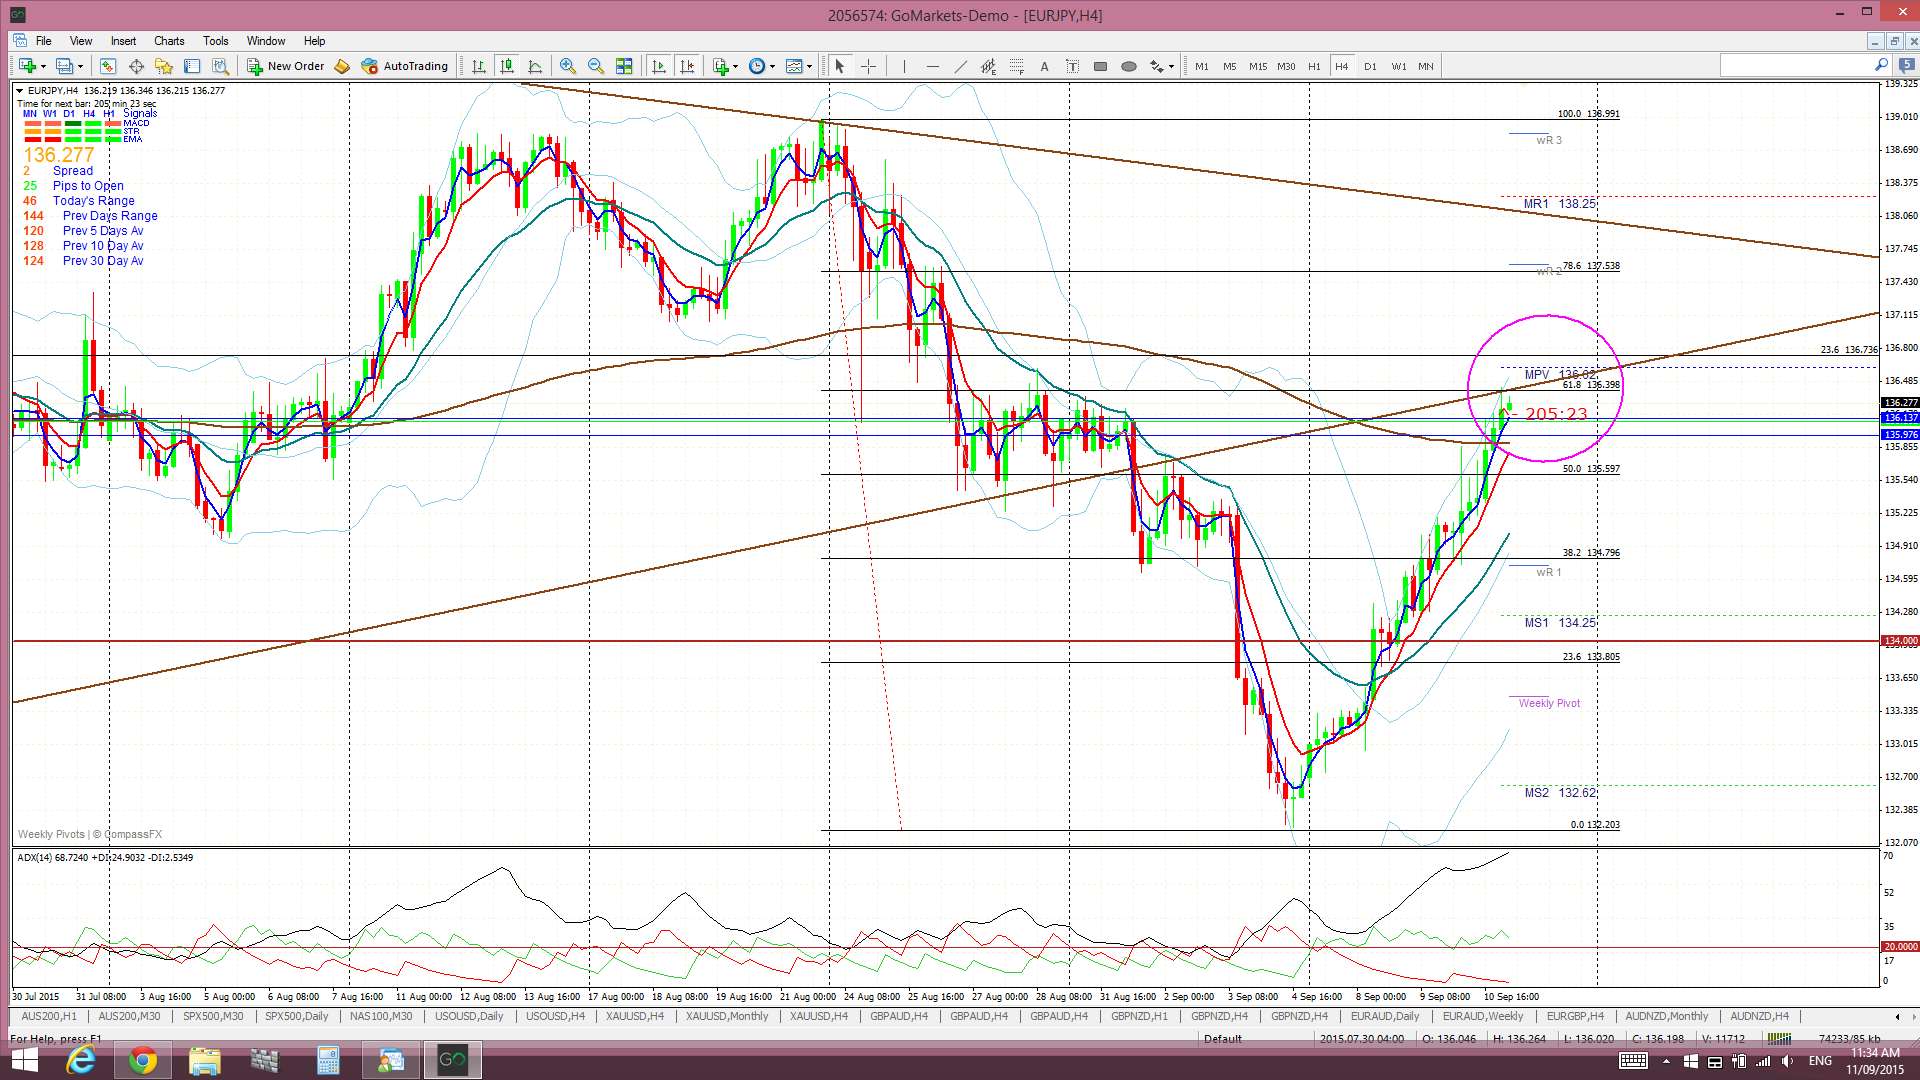Select the candlestick chart type icon
Viewport: 1920px width, 1080px height.
(507, 66)
